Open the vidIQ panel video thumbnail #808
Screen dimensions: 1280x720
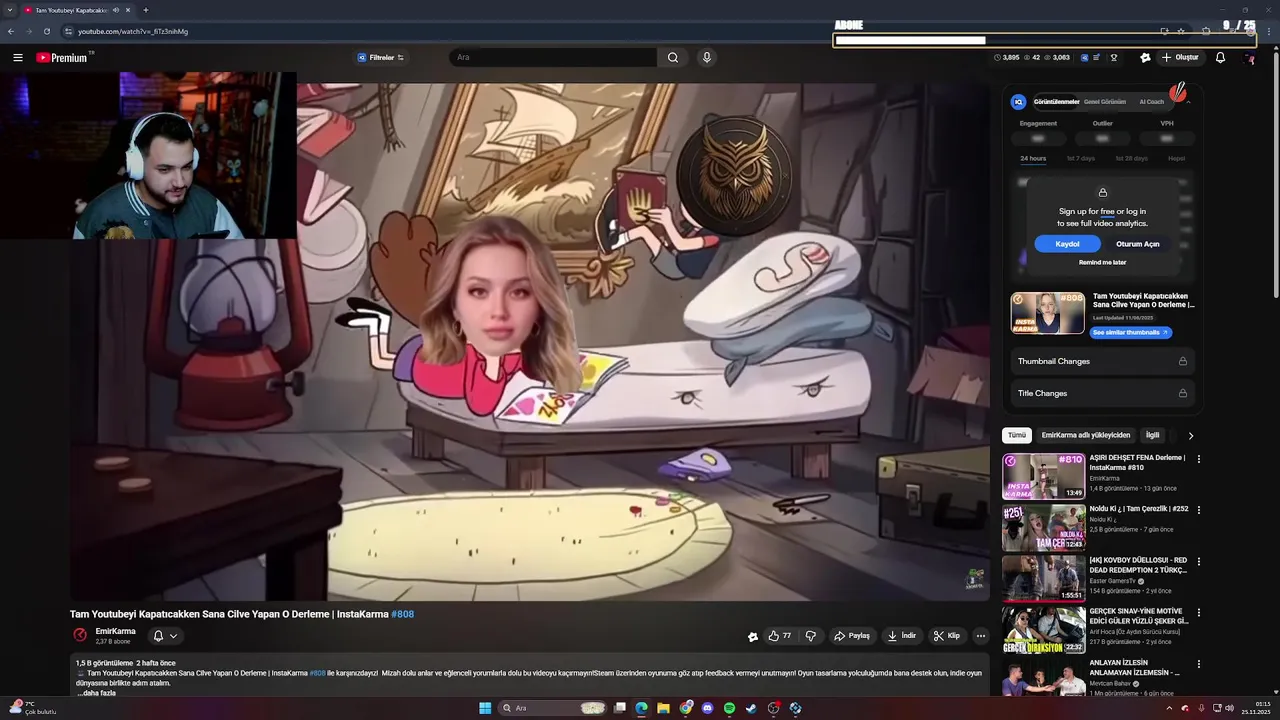click(1047, 314)
